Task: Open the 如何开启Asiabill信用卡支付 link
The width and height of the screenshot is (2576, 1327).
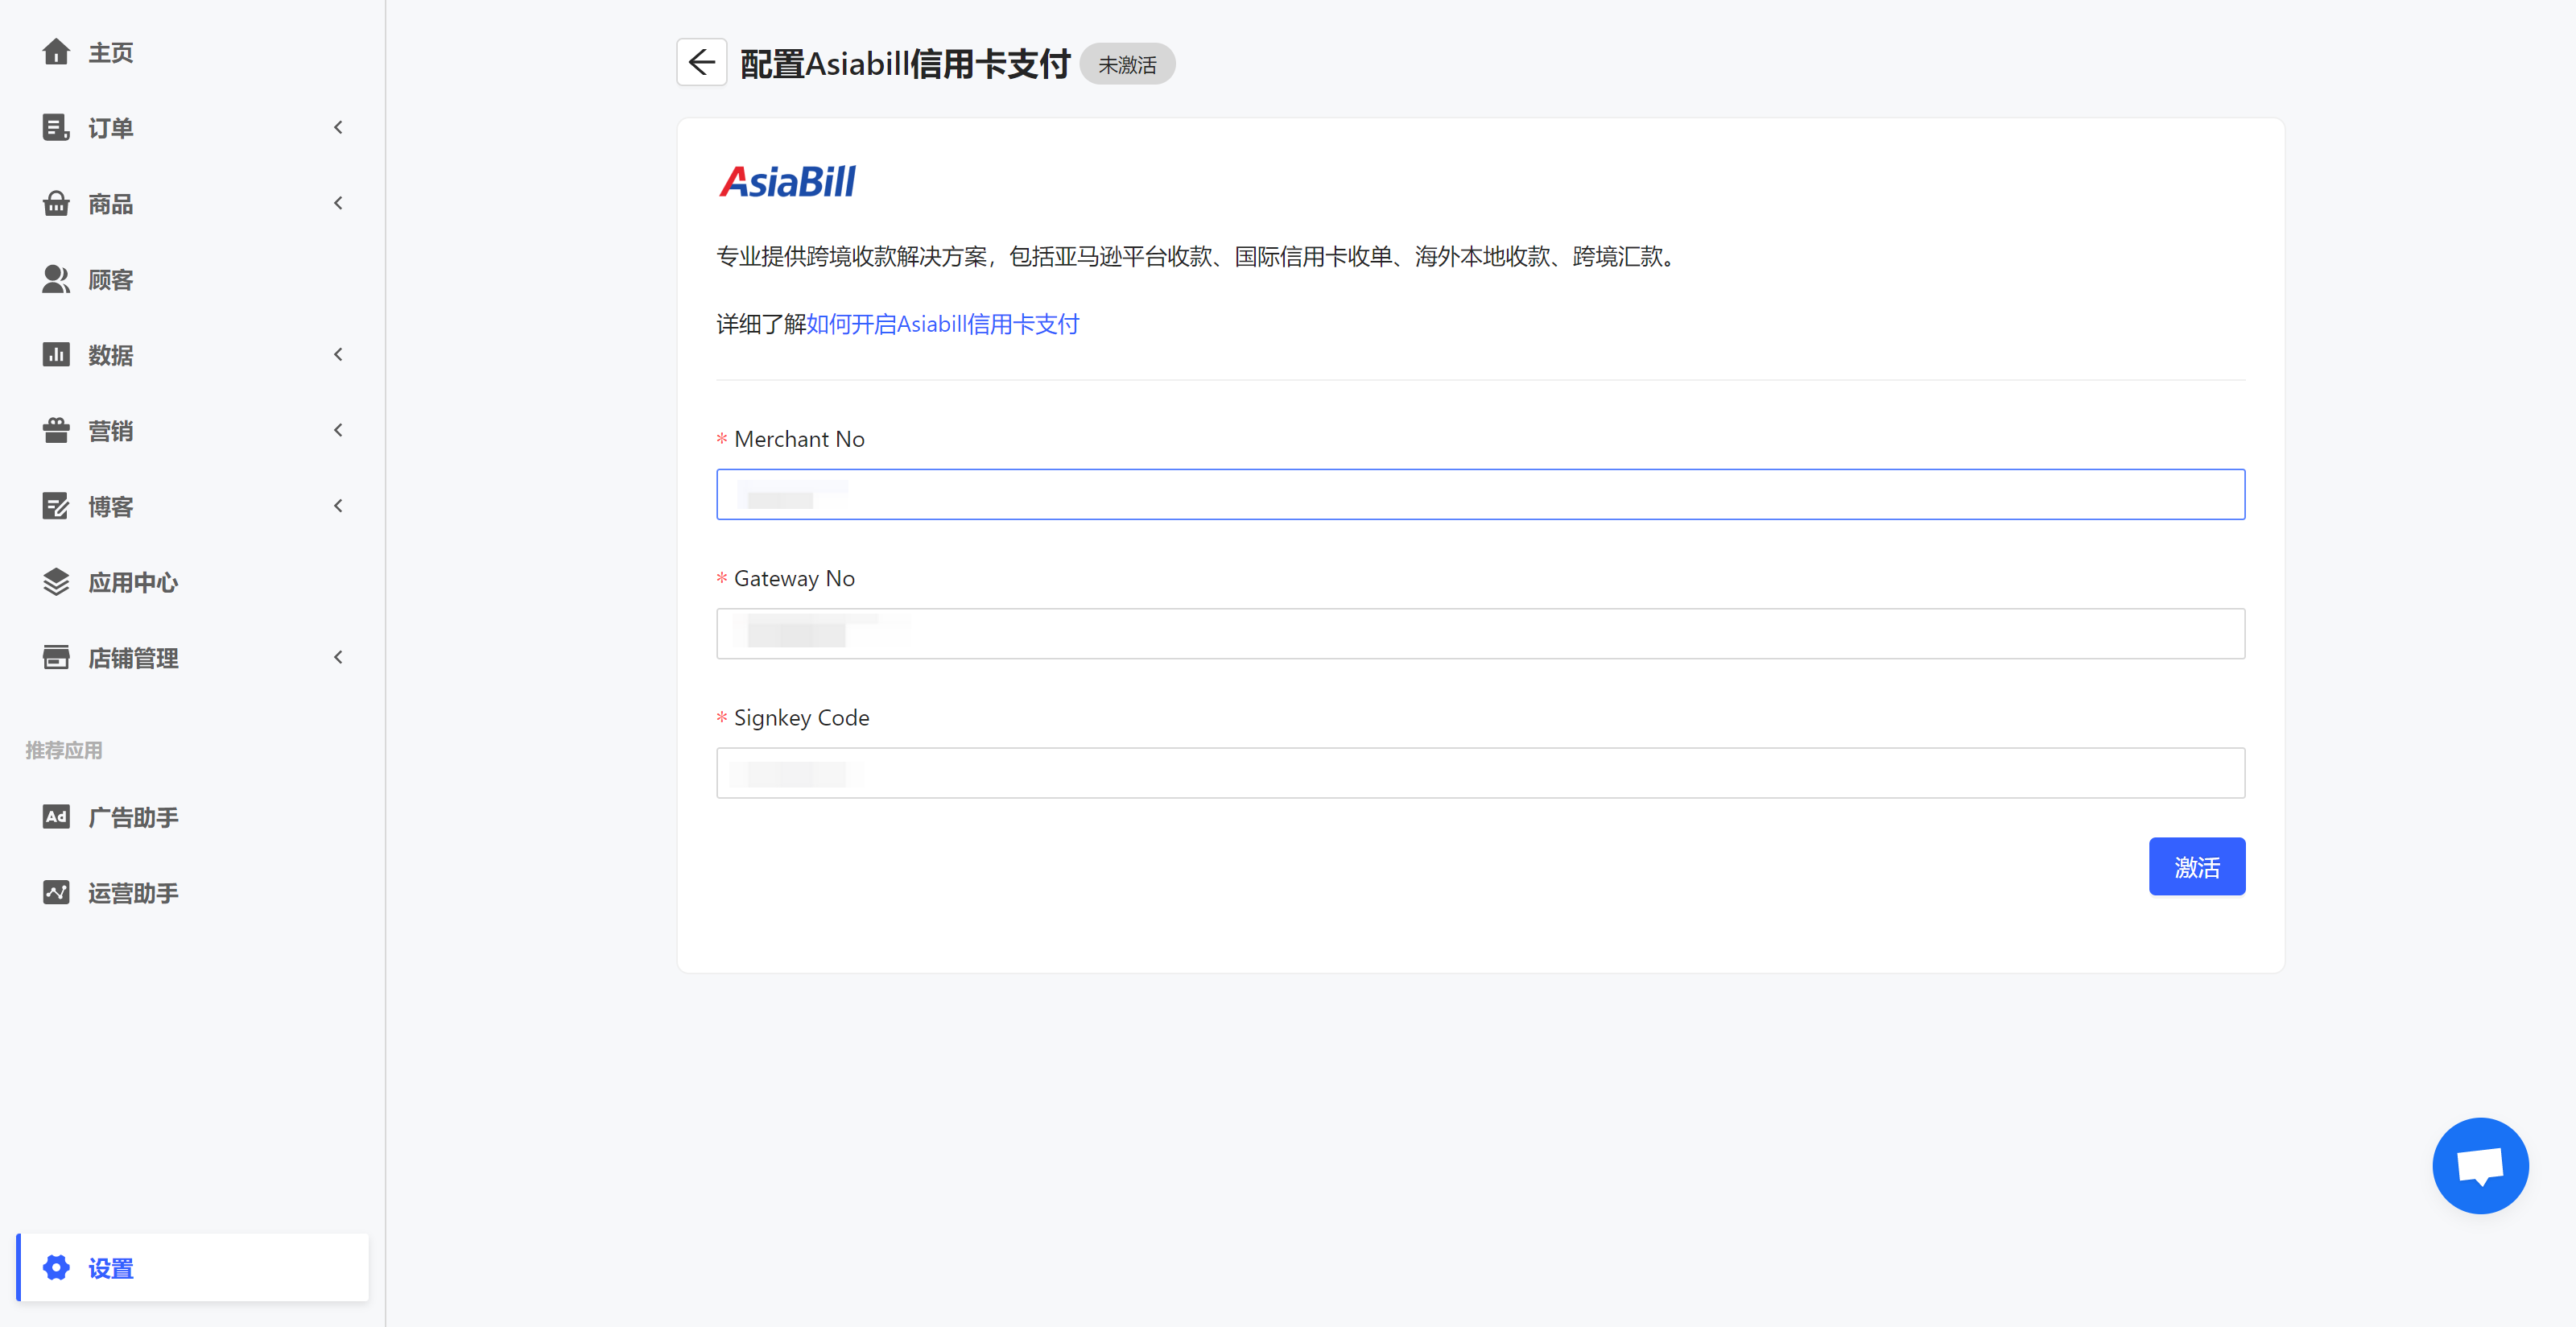Action: click(942, 324)
